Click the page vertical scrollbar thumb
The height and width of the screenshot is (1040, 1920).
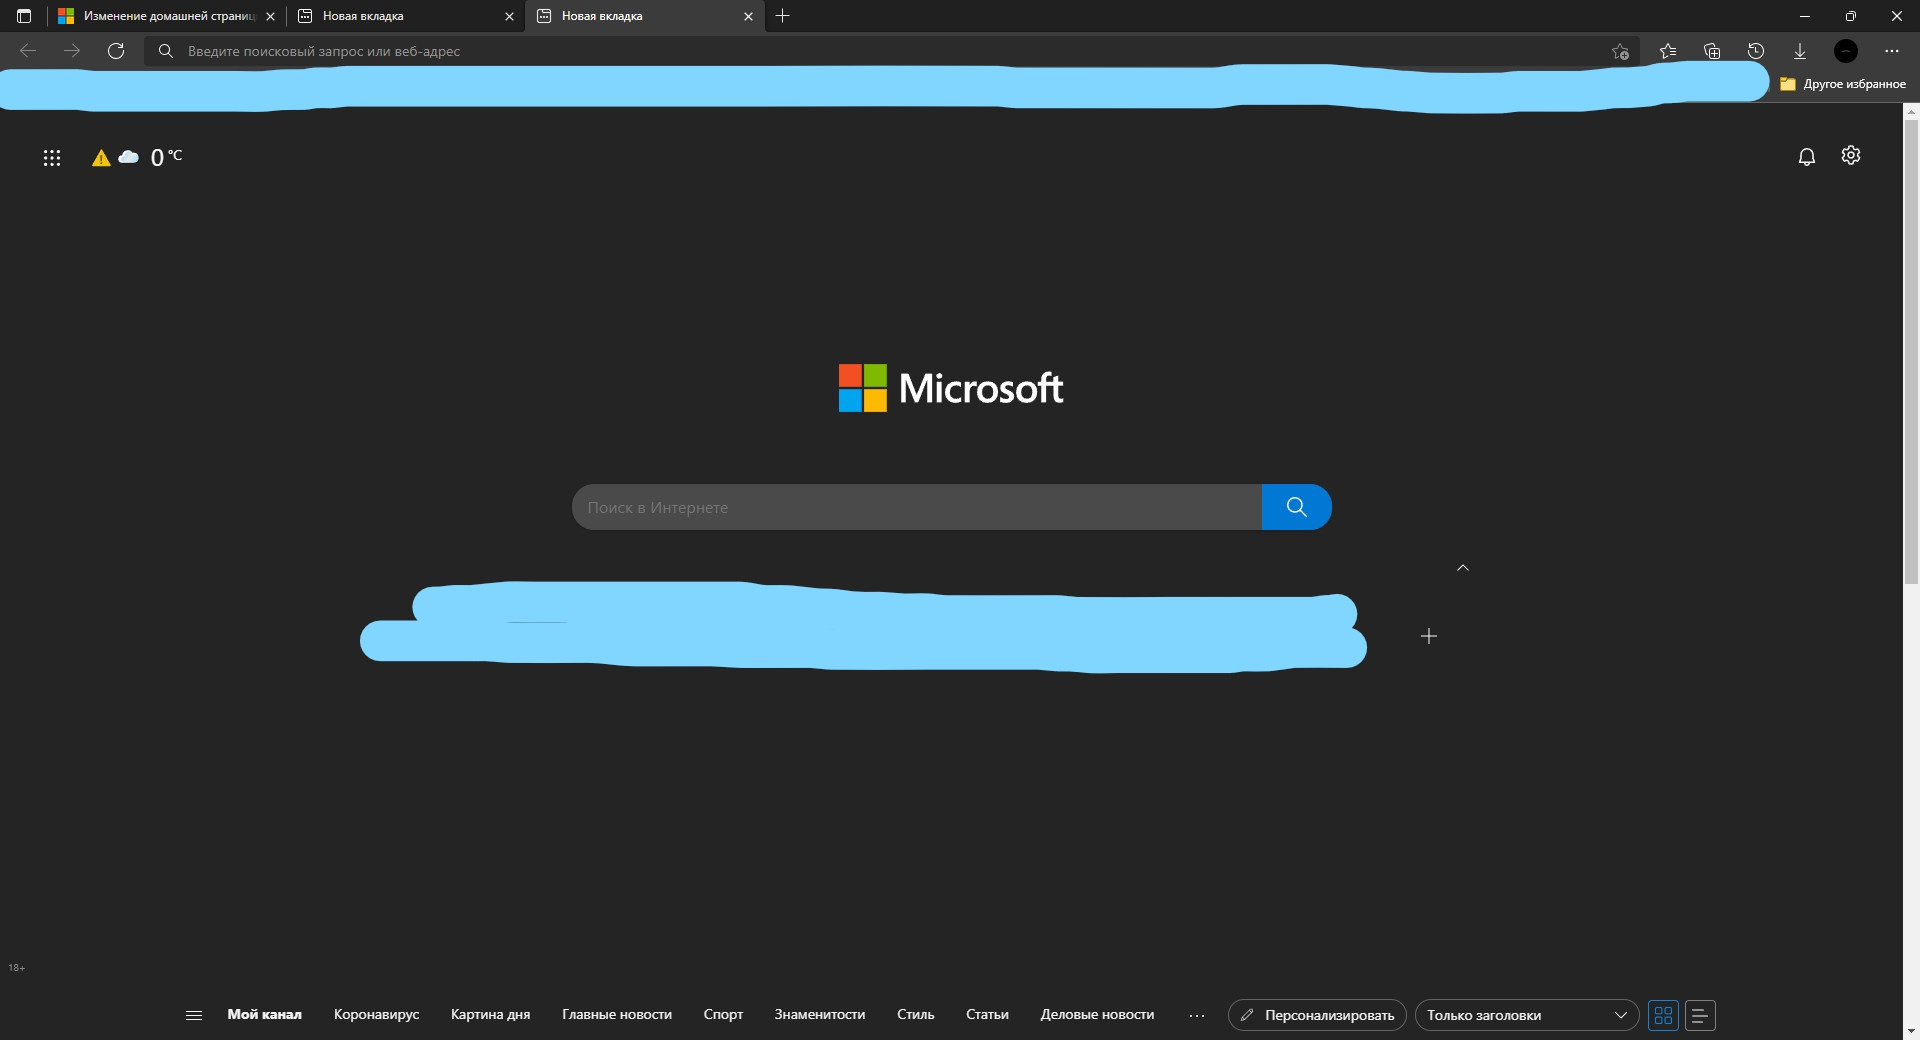(x=1911, y=353)
